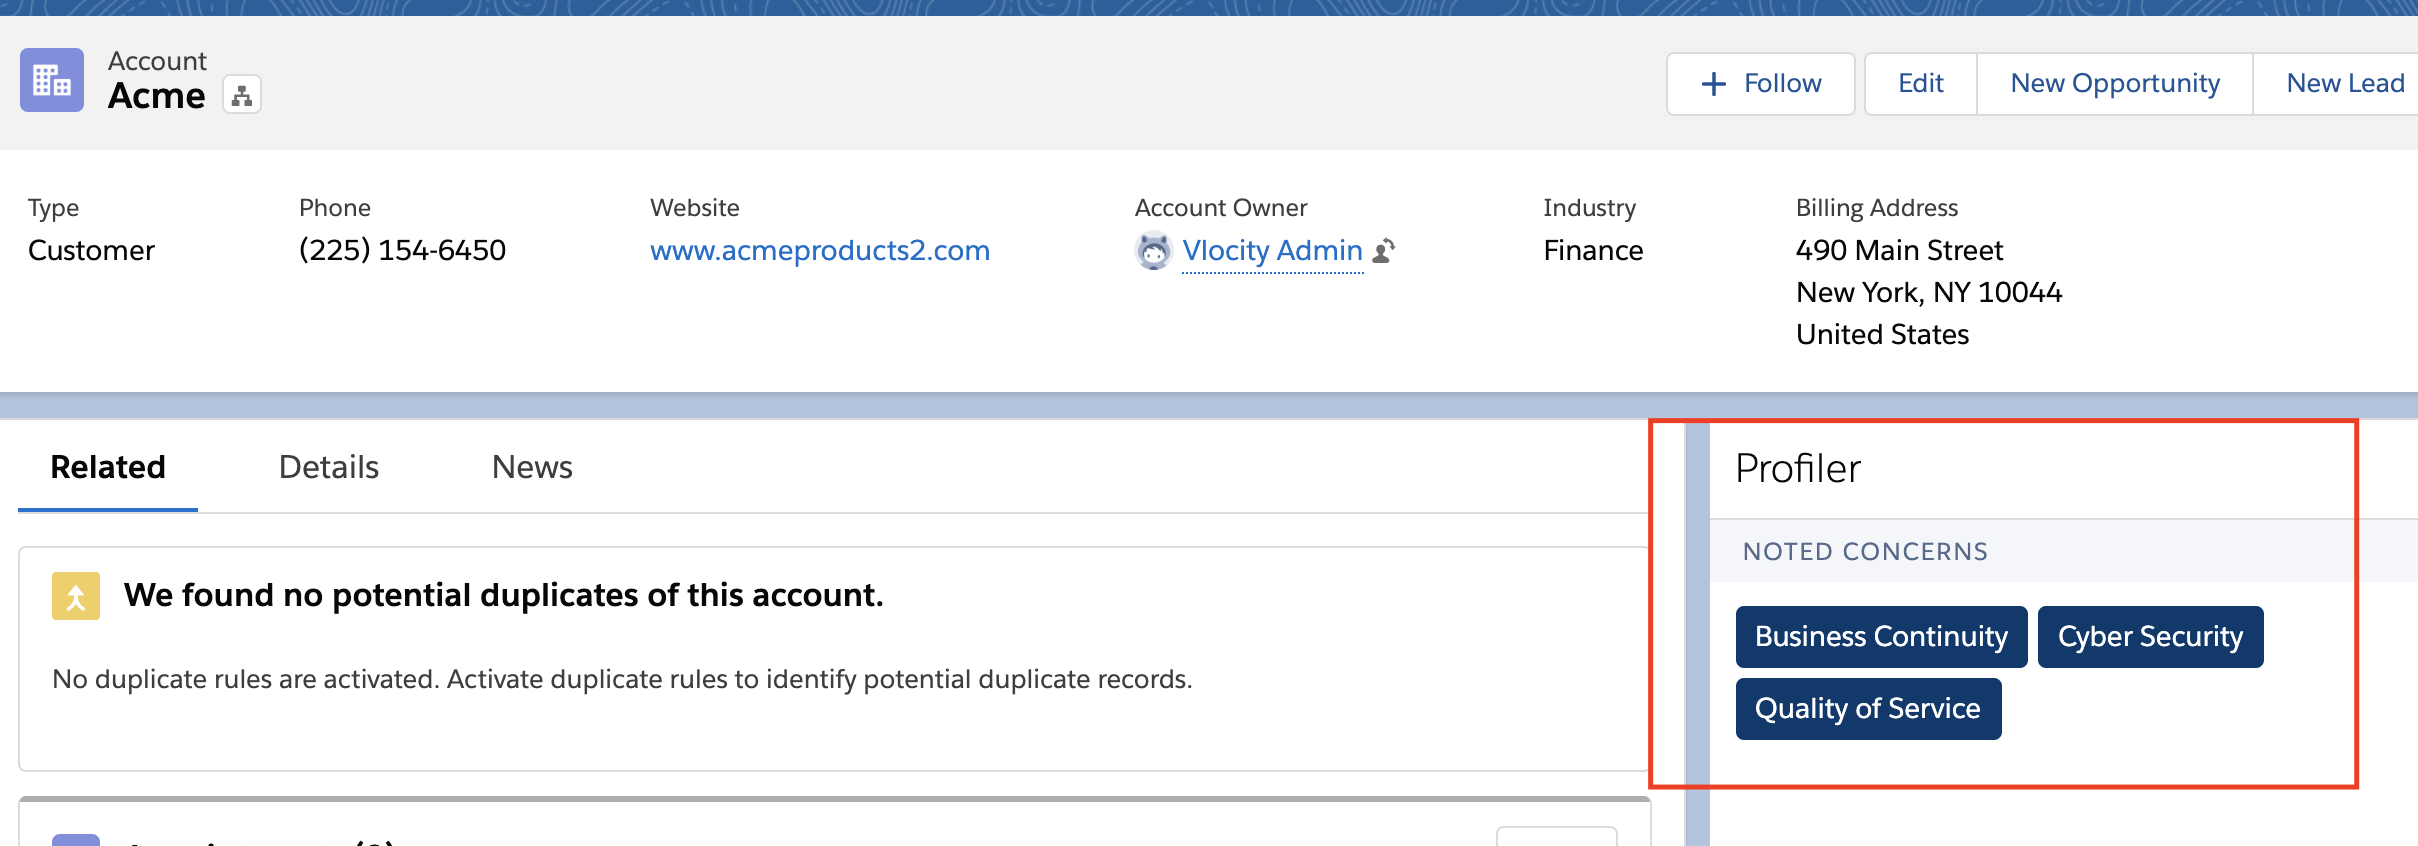Screen dimensions: 2418x846
Task: Click the NOTED CONCERNS section header
Action: pos(1865,551)
